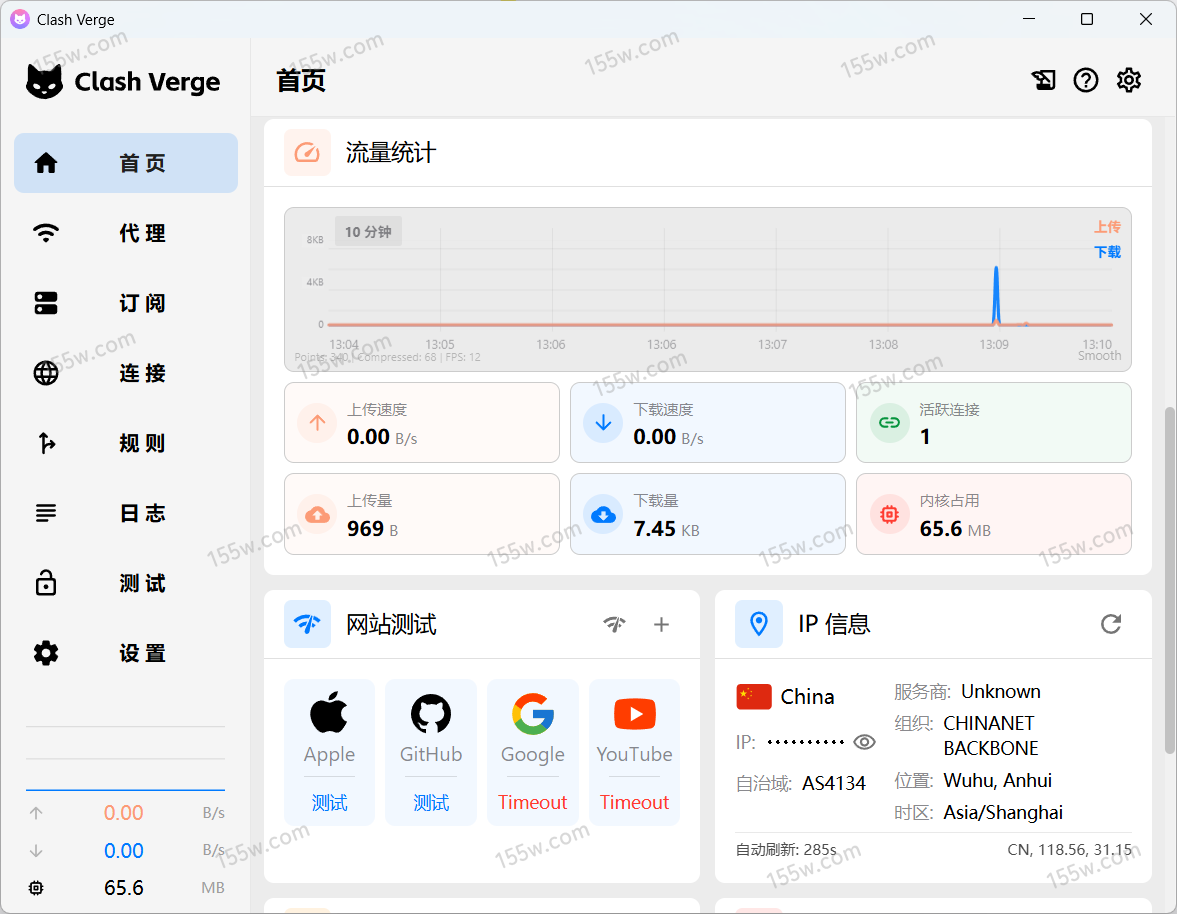1177x914 pixels.
Task: Retry the Google Timeout test
Action: [532, 802]
